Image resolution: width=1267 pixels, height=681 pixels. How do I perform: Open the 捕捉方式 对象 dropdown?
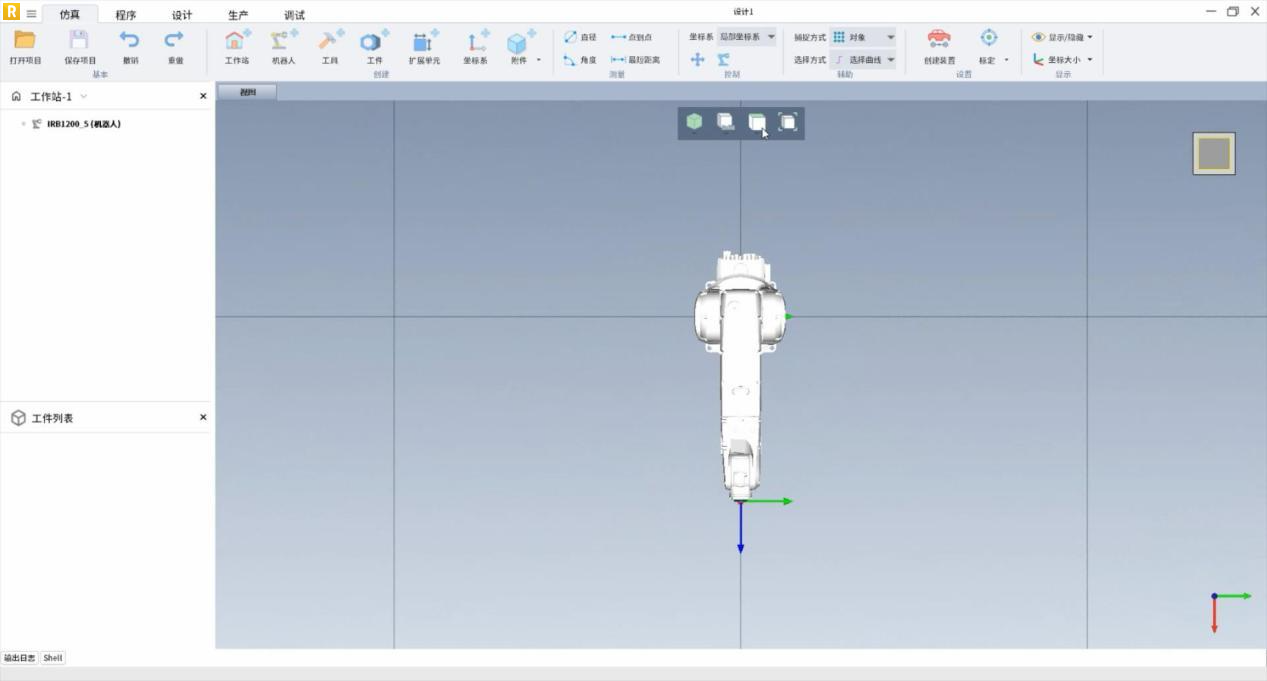(x=863, y=37)
